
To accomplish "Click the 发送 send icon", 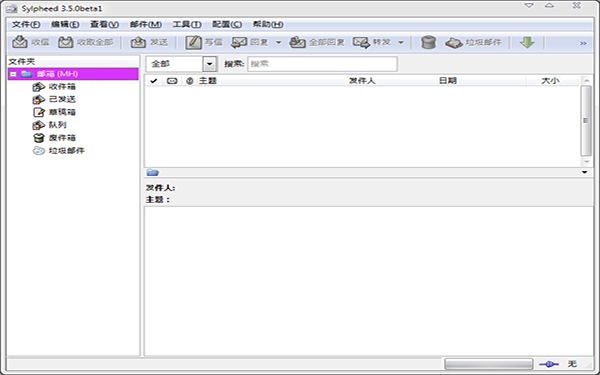I will [x=138, y=42].
